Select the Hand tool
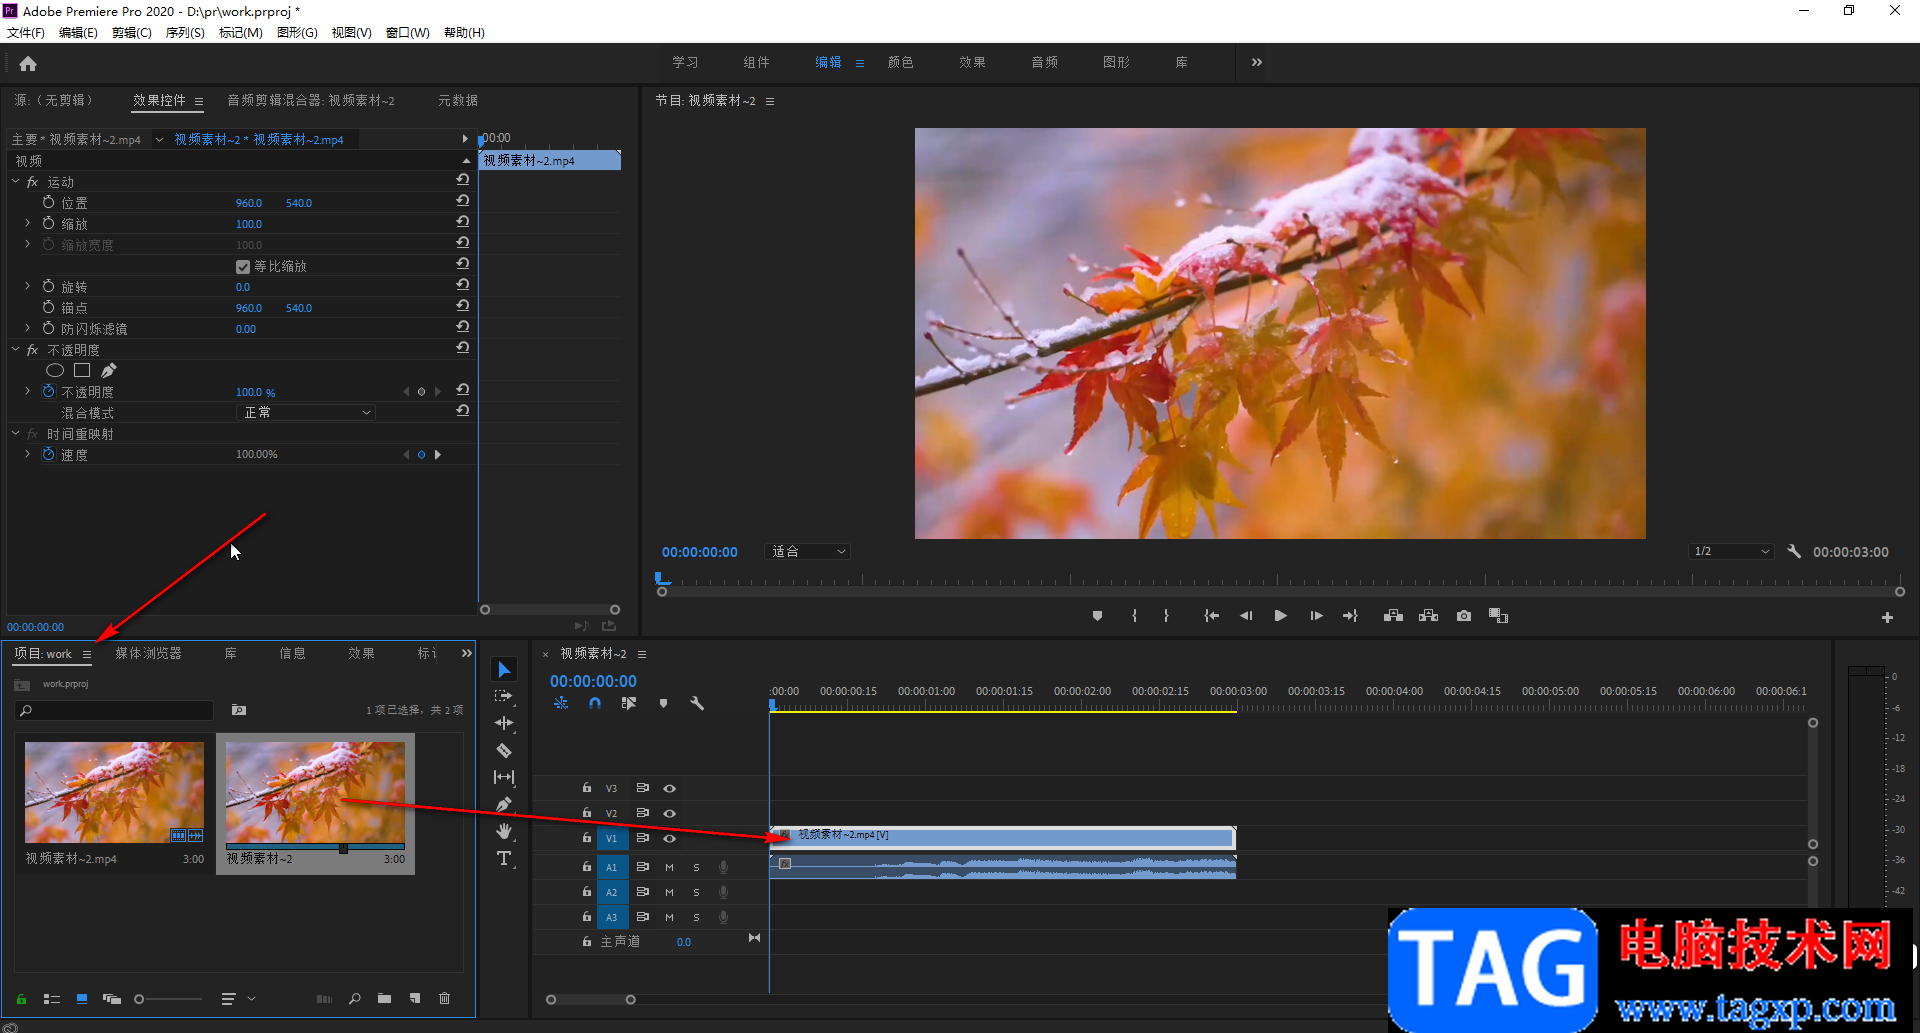 [504, 831]
